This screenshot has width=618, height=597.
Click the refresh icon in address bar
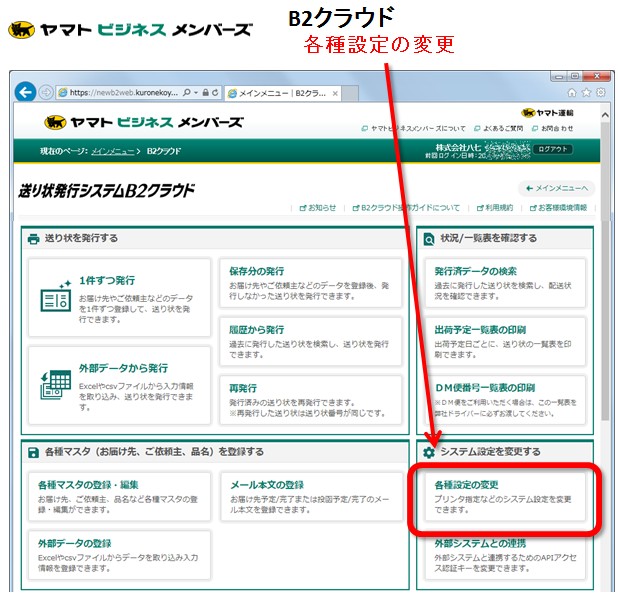point(215,92)
